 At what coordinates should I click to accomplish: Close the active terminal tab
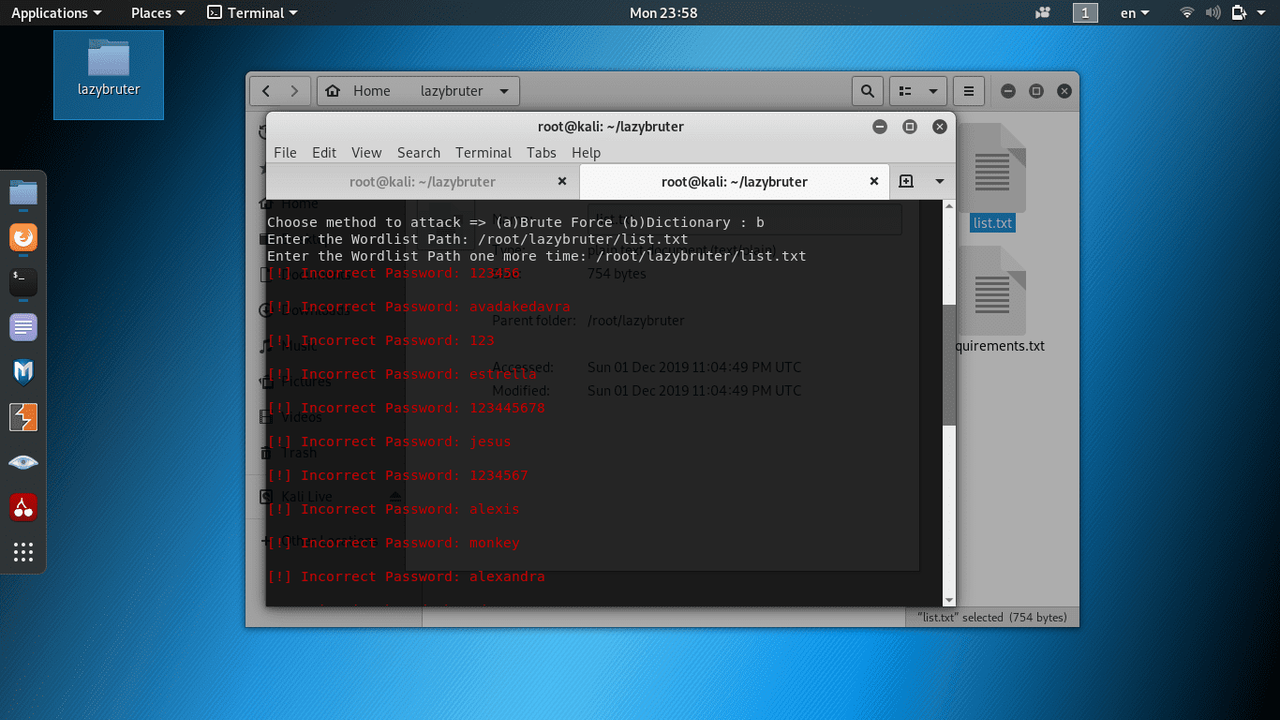pyautogui.click(x=874, y=181)
